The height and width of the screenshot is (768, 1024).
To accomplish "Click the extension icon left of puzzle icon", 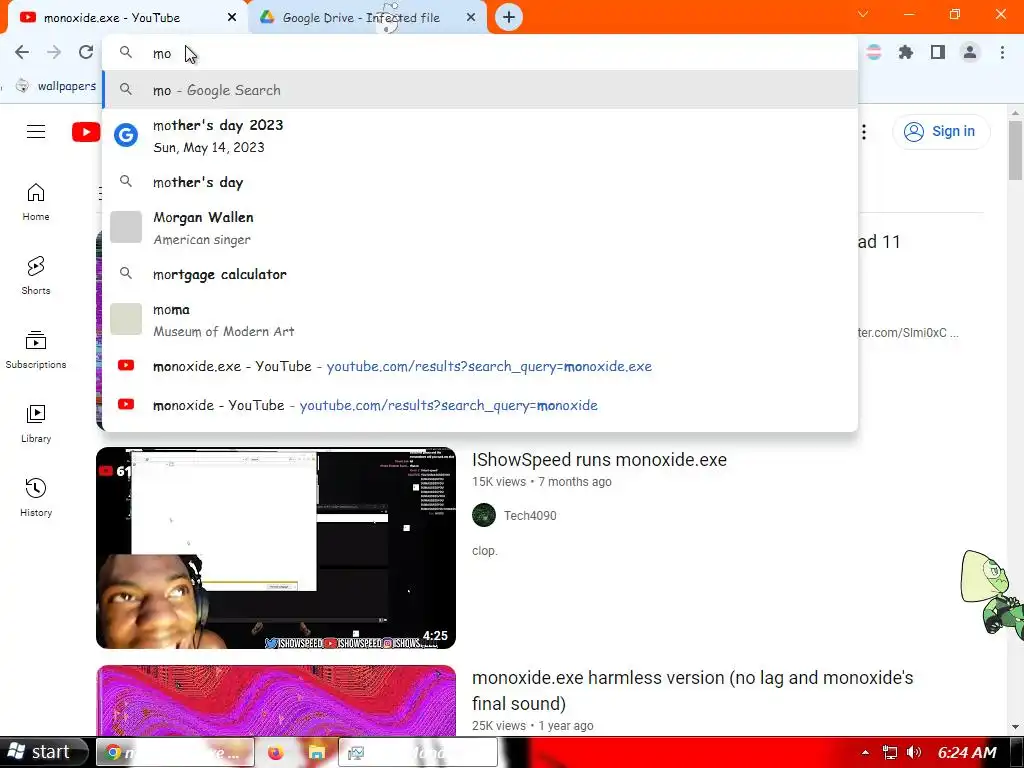I will point(874,52).
